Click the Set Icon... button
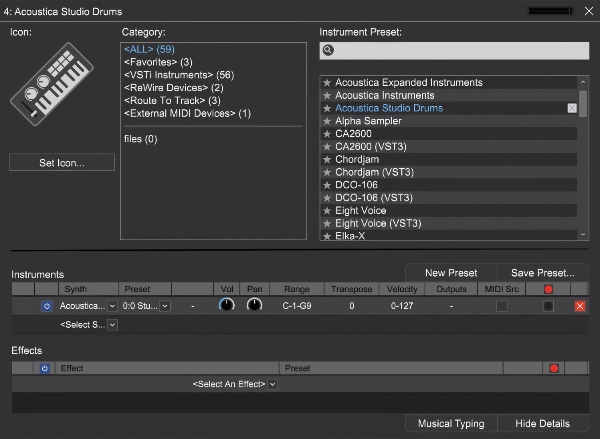 [x=62, y=162]
